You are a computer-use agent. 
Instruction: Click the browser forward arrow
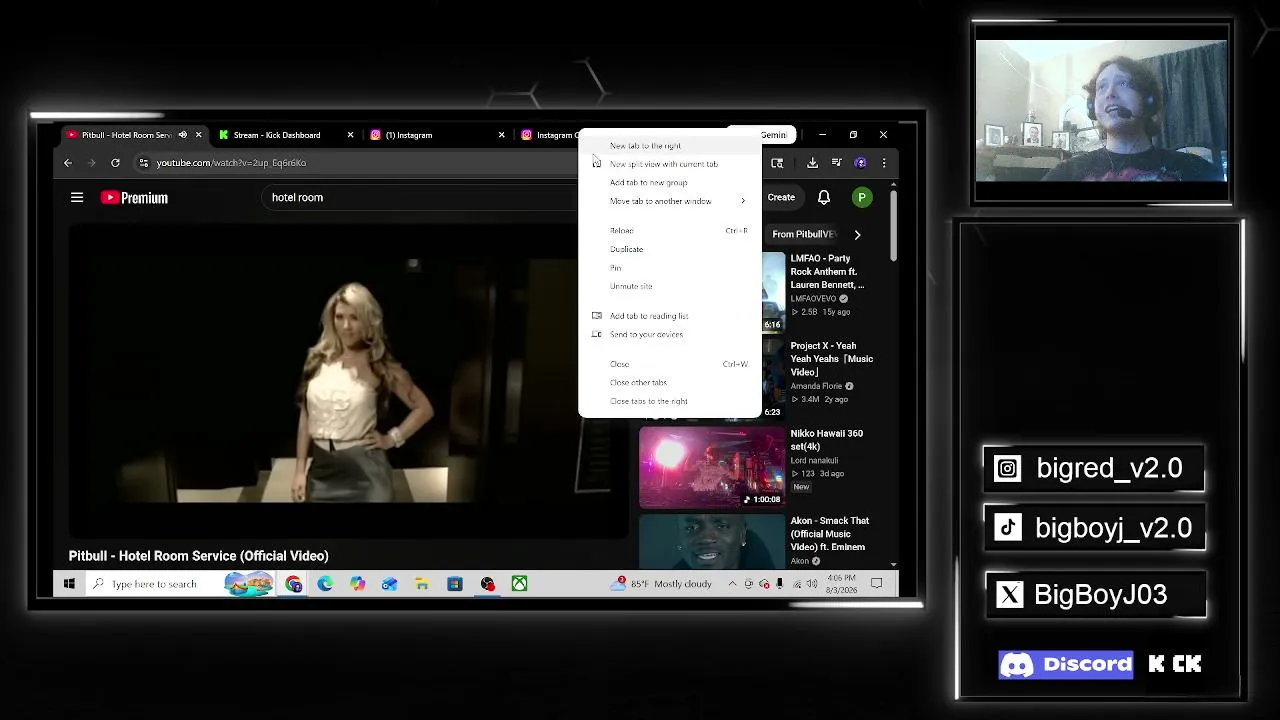[x=91, y=163]
